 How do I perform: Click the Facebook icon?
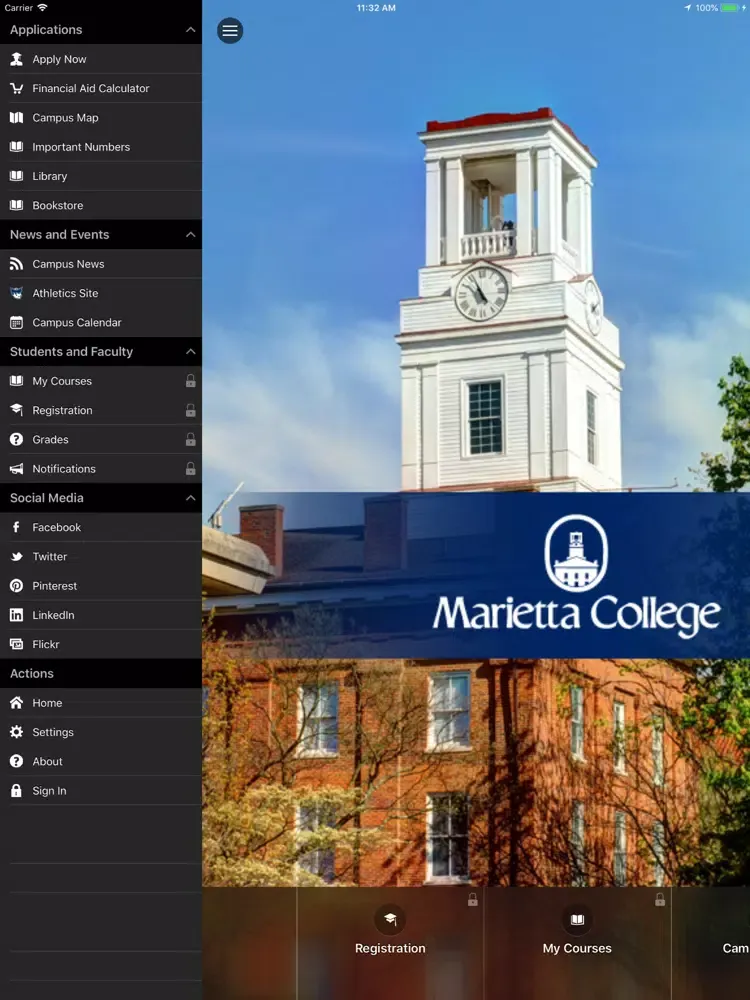tap(17, 527)
